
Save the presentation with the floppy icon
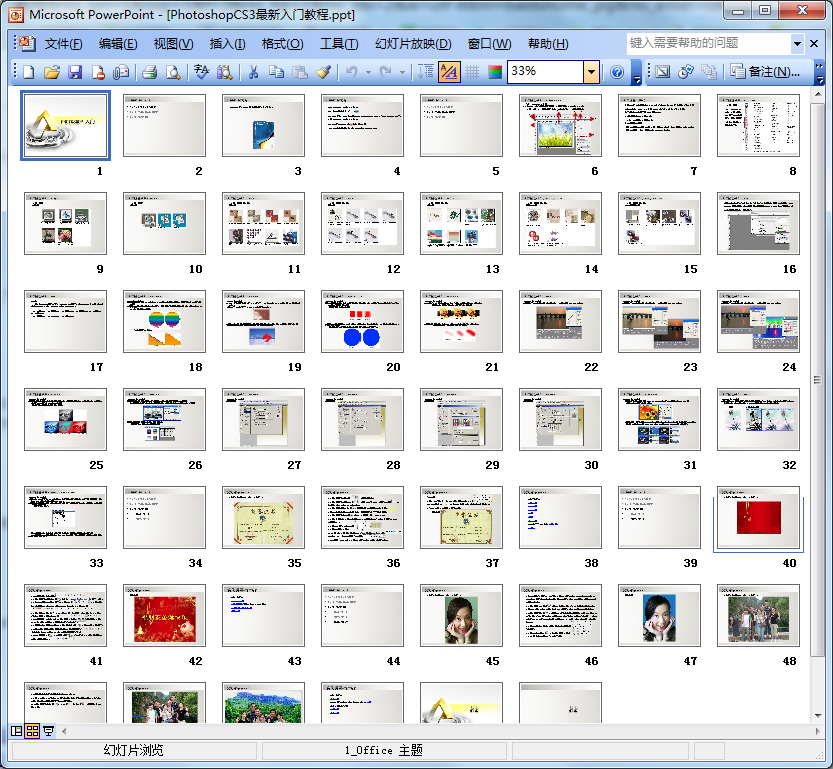click(75, 72)
